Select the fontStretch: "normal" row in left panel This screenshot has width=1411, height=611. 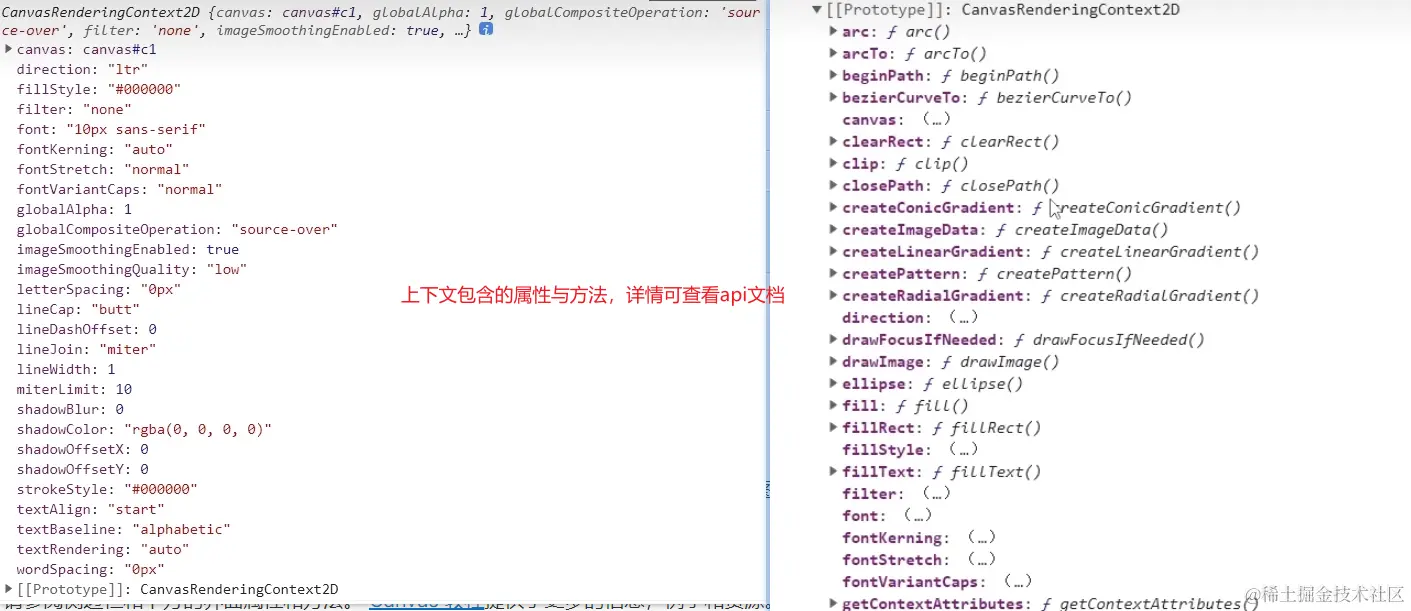(103, 169)
